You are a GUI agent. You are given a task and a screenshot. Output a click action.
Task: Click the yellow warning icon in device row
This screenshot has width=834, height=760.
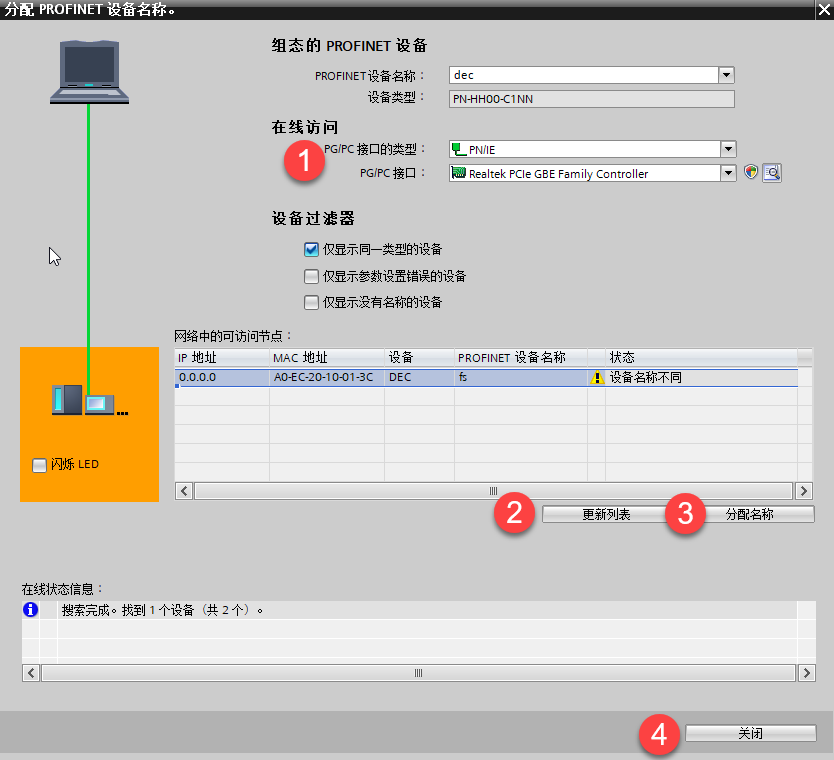click(597, 378)
